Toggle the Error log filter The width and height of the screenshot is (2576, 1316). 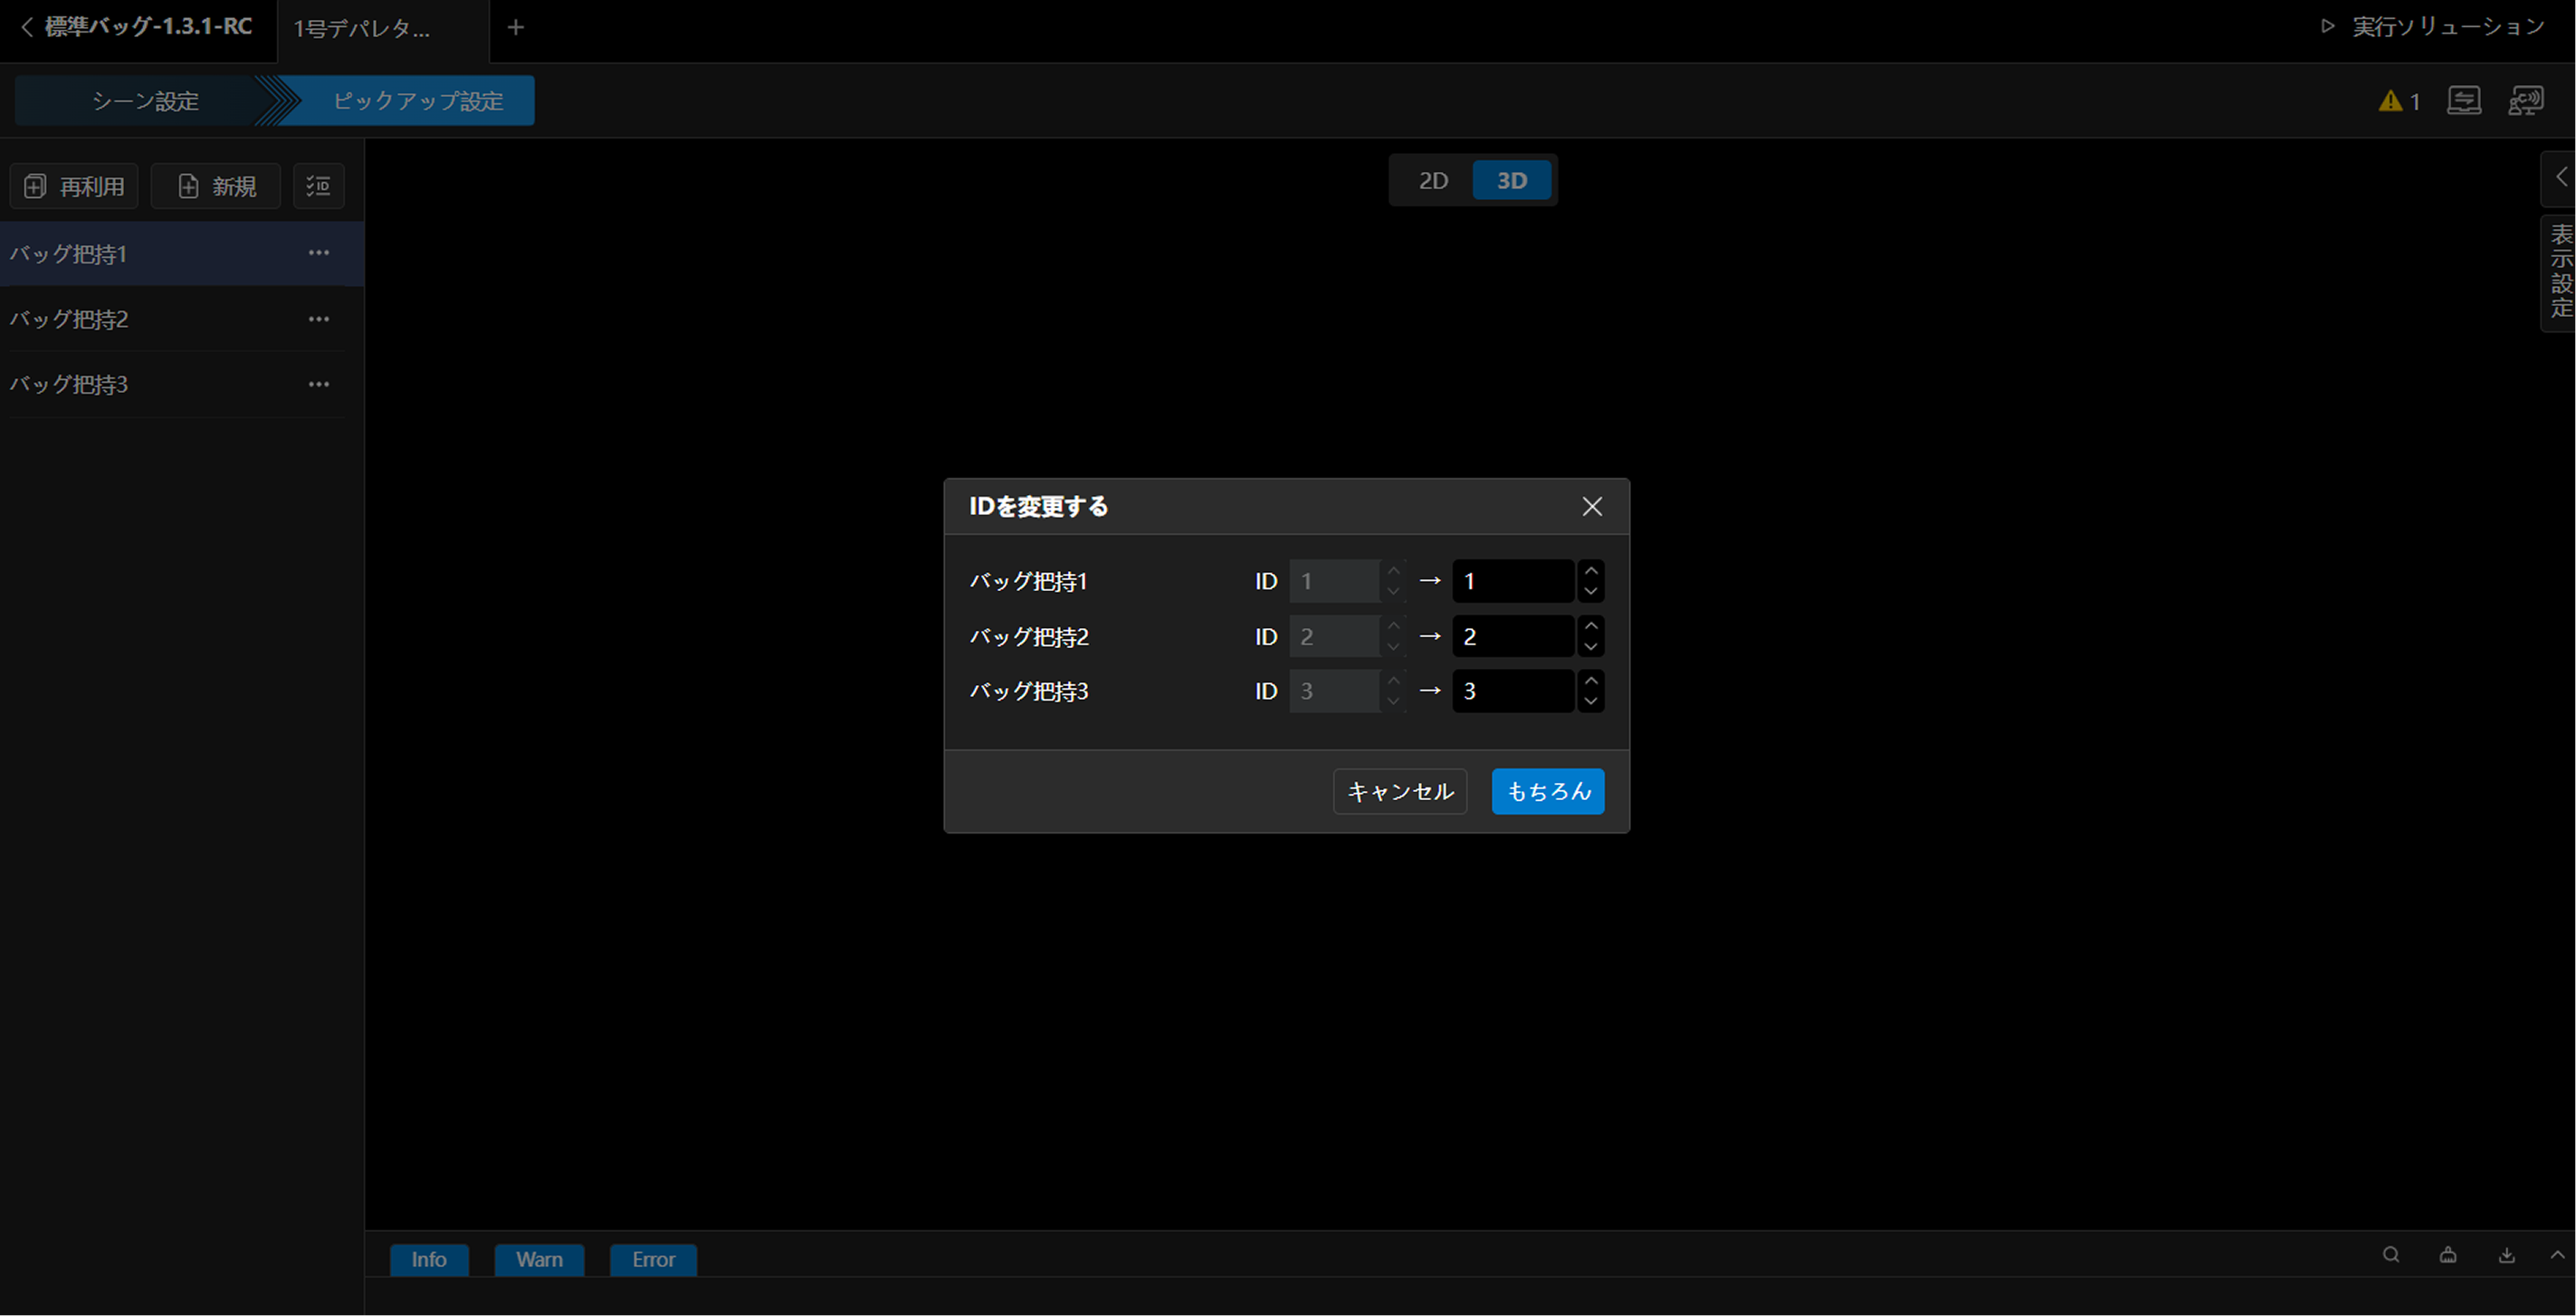653,1259
